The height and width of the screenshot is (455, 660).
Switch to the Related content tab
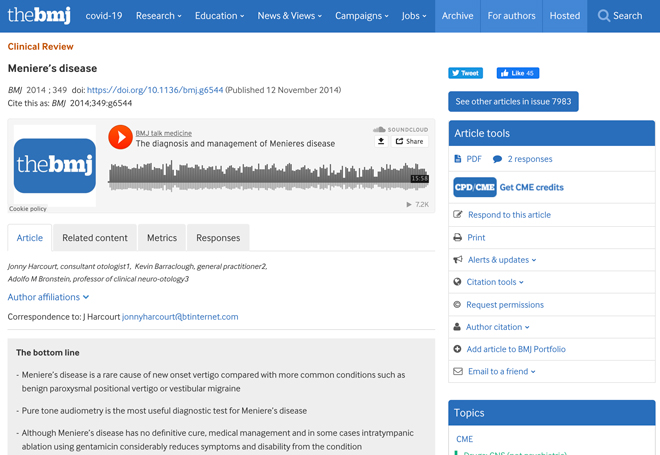coord(95,238)
